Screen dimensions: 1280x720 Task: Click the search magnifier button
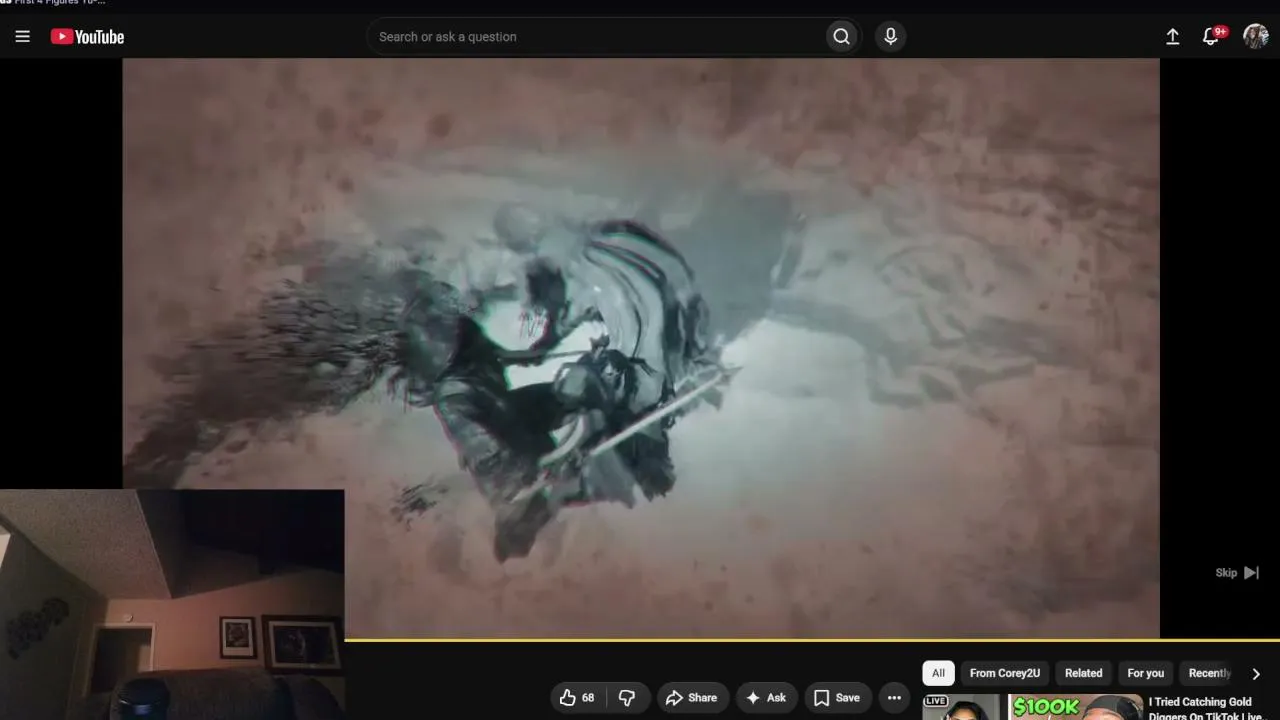point(842,37)
